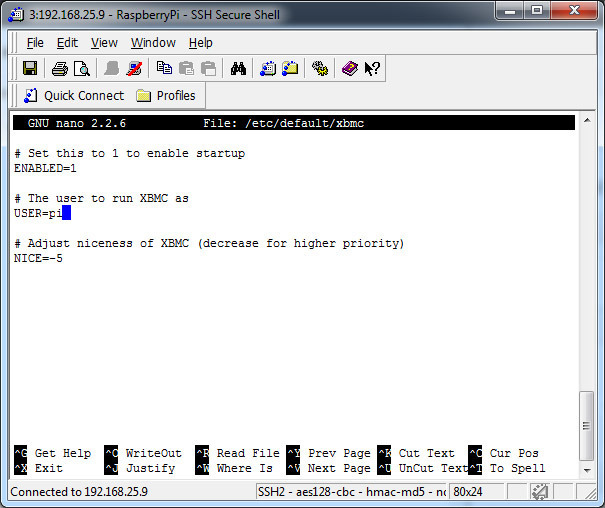Image resolution: width=605 pixels, height=508 pixels.
Task: Open the View menu
Action: (x=104, y=43)
